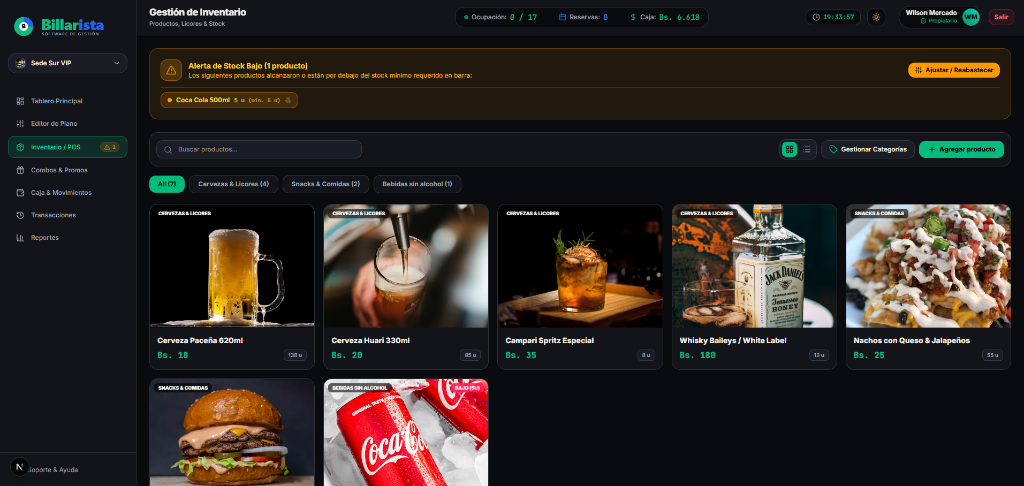
Task: Go to Editor de Plano
Action: pyautogui.click(x=68, y=123)
